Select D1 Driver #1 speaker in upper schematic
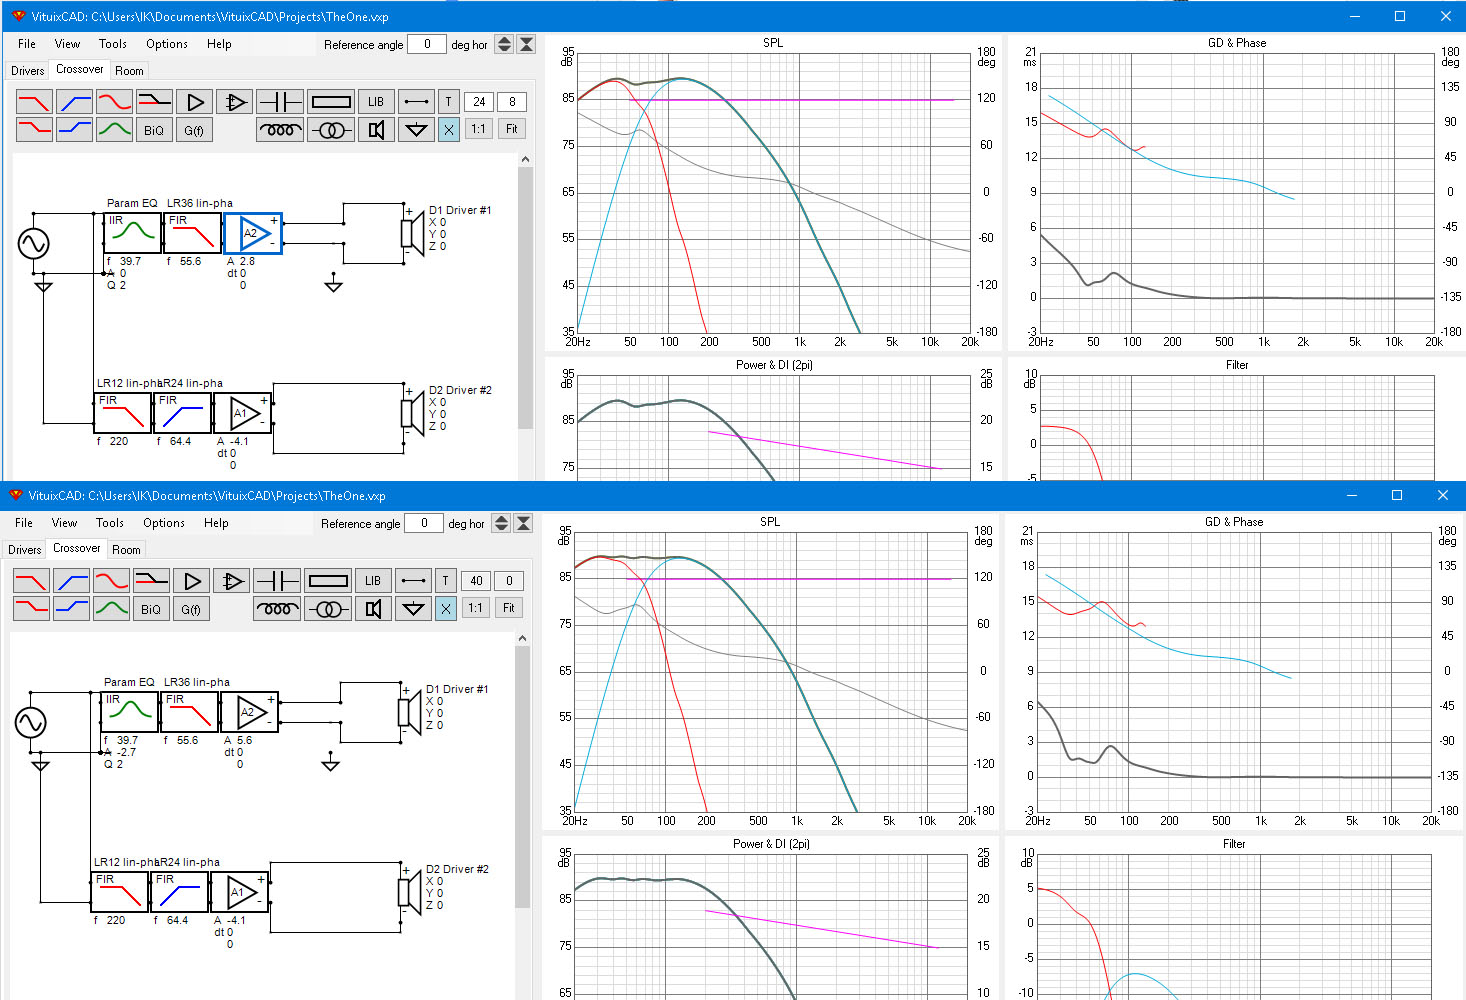Image resolution: width=1466 pixels, height=1000 pixels. click(412, 233)
